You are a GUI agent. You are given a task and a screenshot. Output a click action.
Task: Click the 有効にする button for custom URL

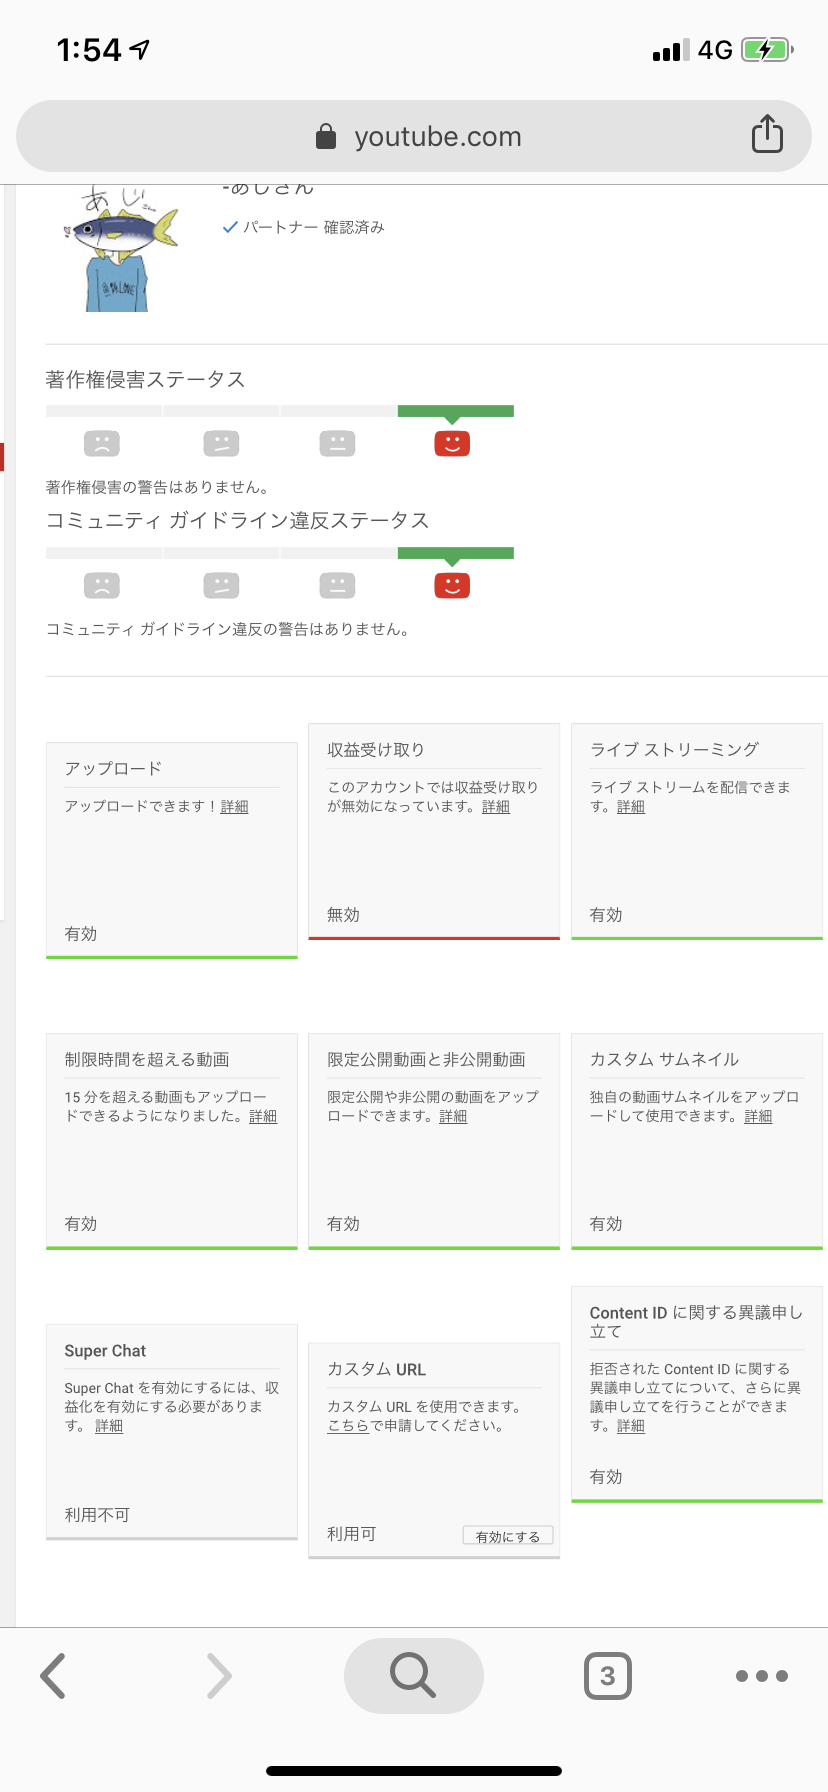click(508, 1536)
